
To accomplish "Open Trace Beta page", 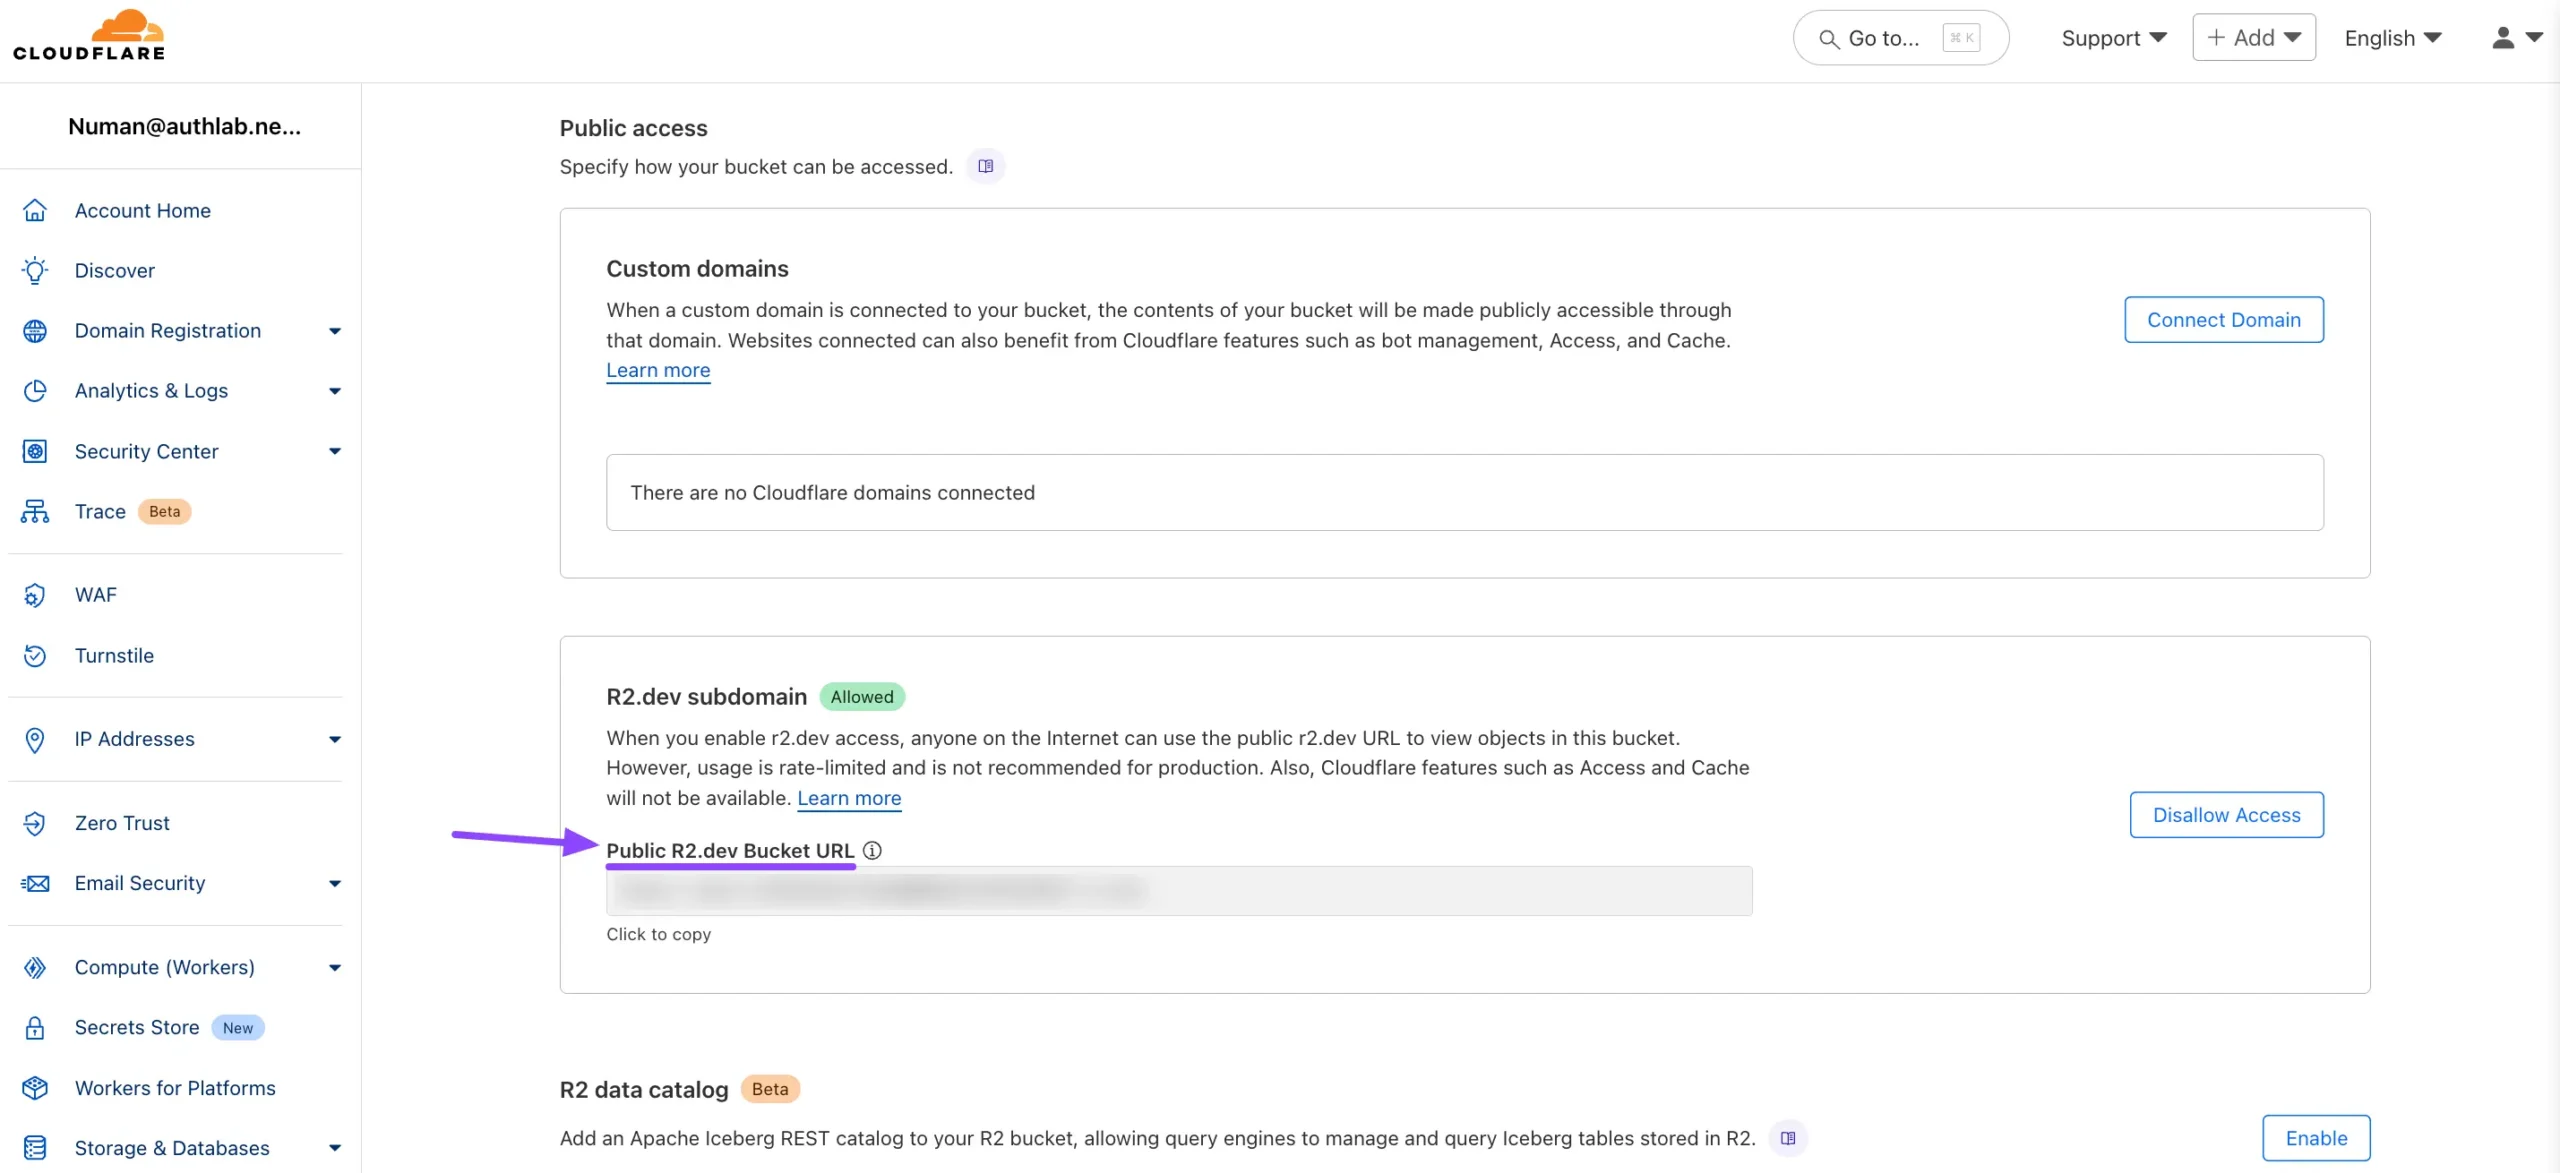I will (100, 511).
